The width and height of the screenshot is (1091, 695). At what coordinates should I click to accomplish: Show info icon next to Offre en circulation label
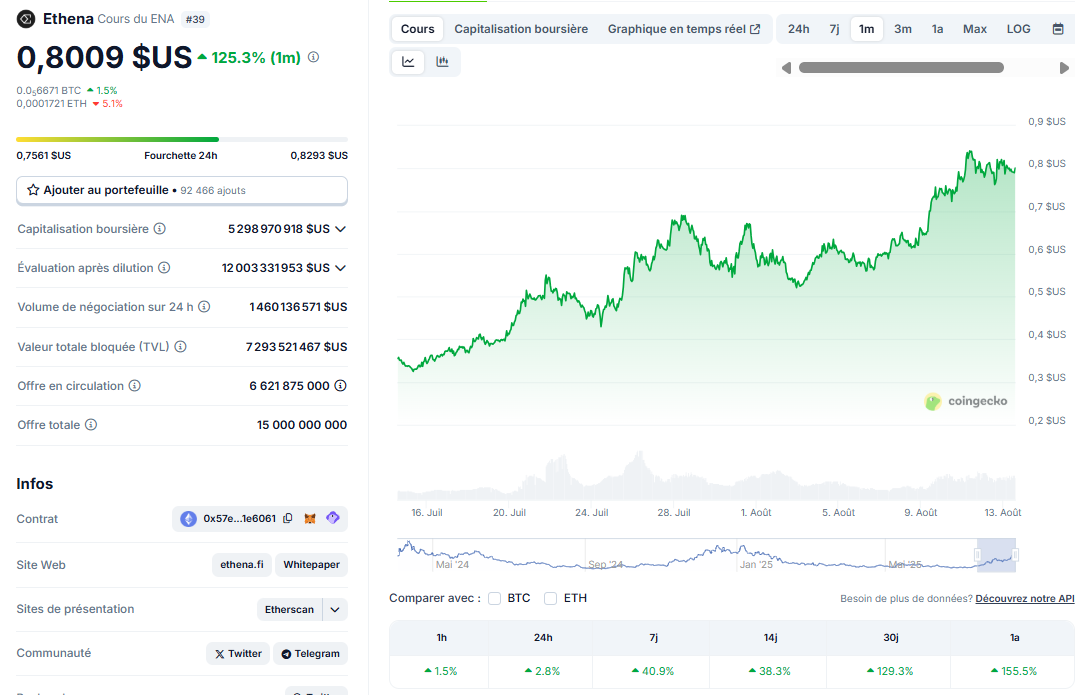(x=134, y=385)
